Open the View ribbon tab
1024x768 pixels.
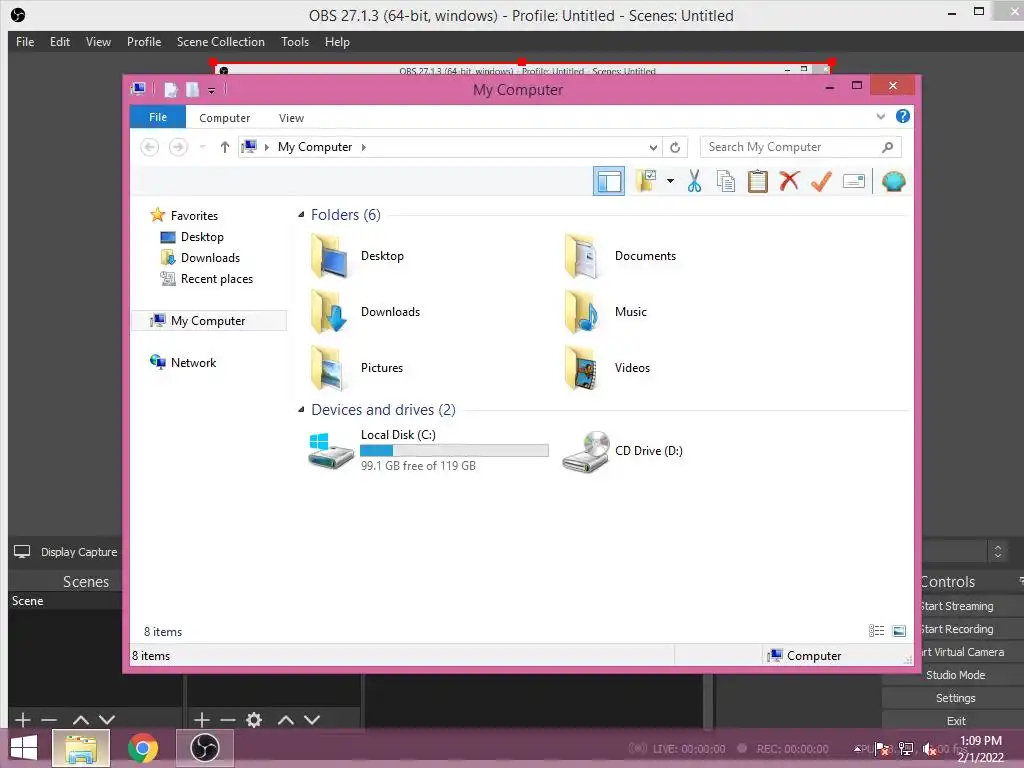(291, 118)
